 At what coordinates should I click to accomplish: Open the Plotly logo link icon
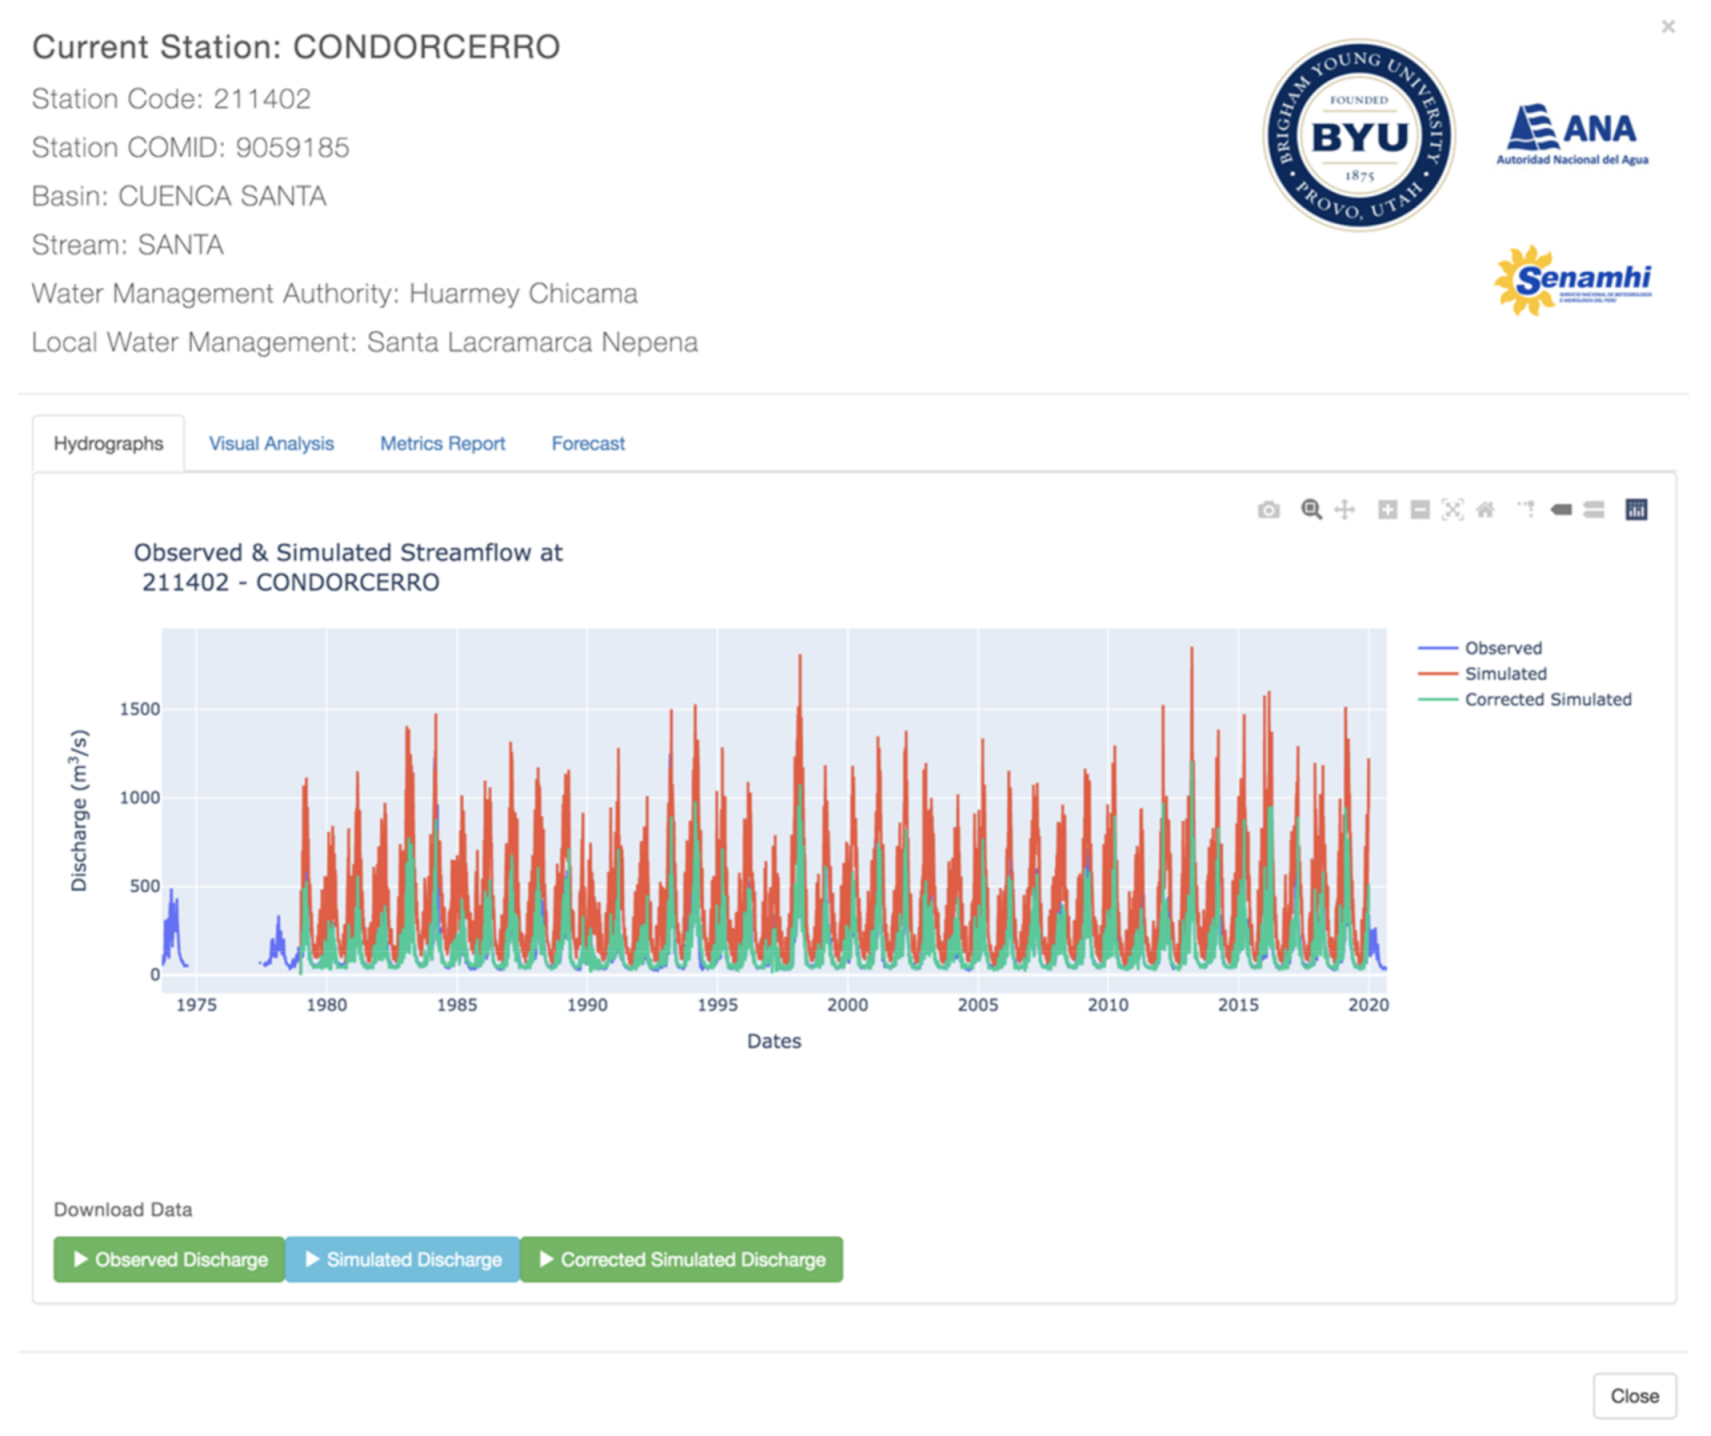[x=1636, y=510]
